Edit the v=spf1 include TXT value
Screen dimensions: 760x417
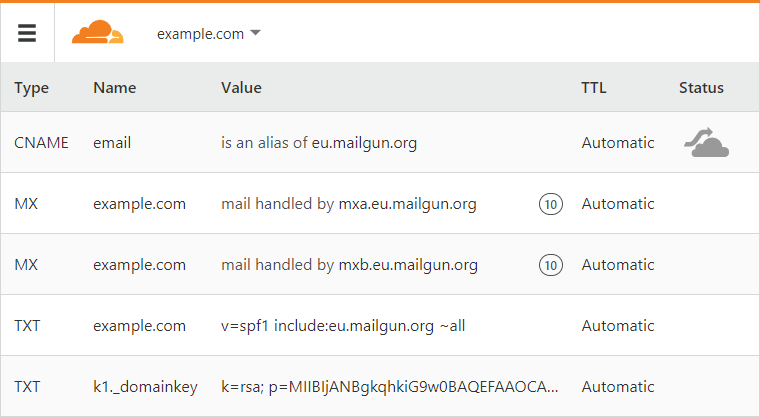[343, 326]
